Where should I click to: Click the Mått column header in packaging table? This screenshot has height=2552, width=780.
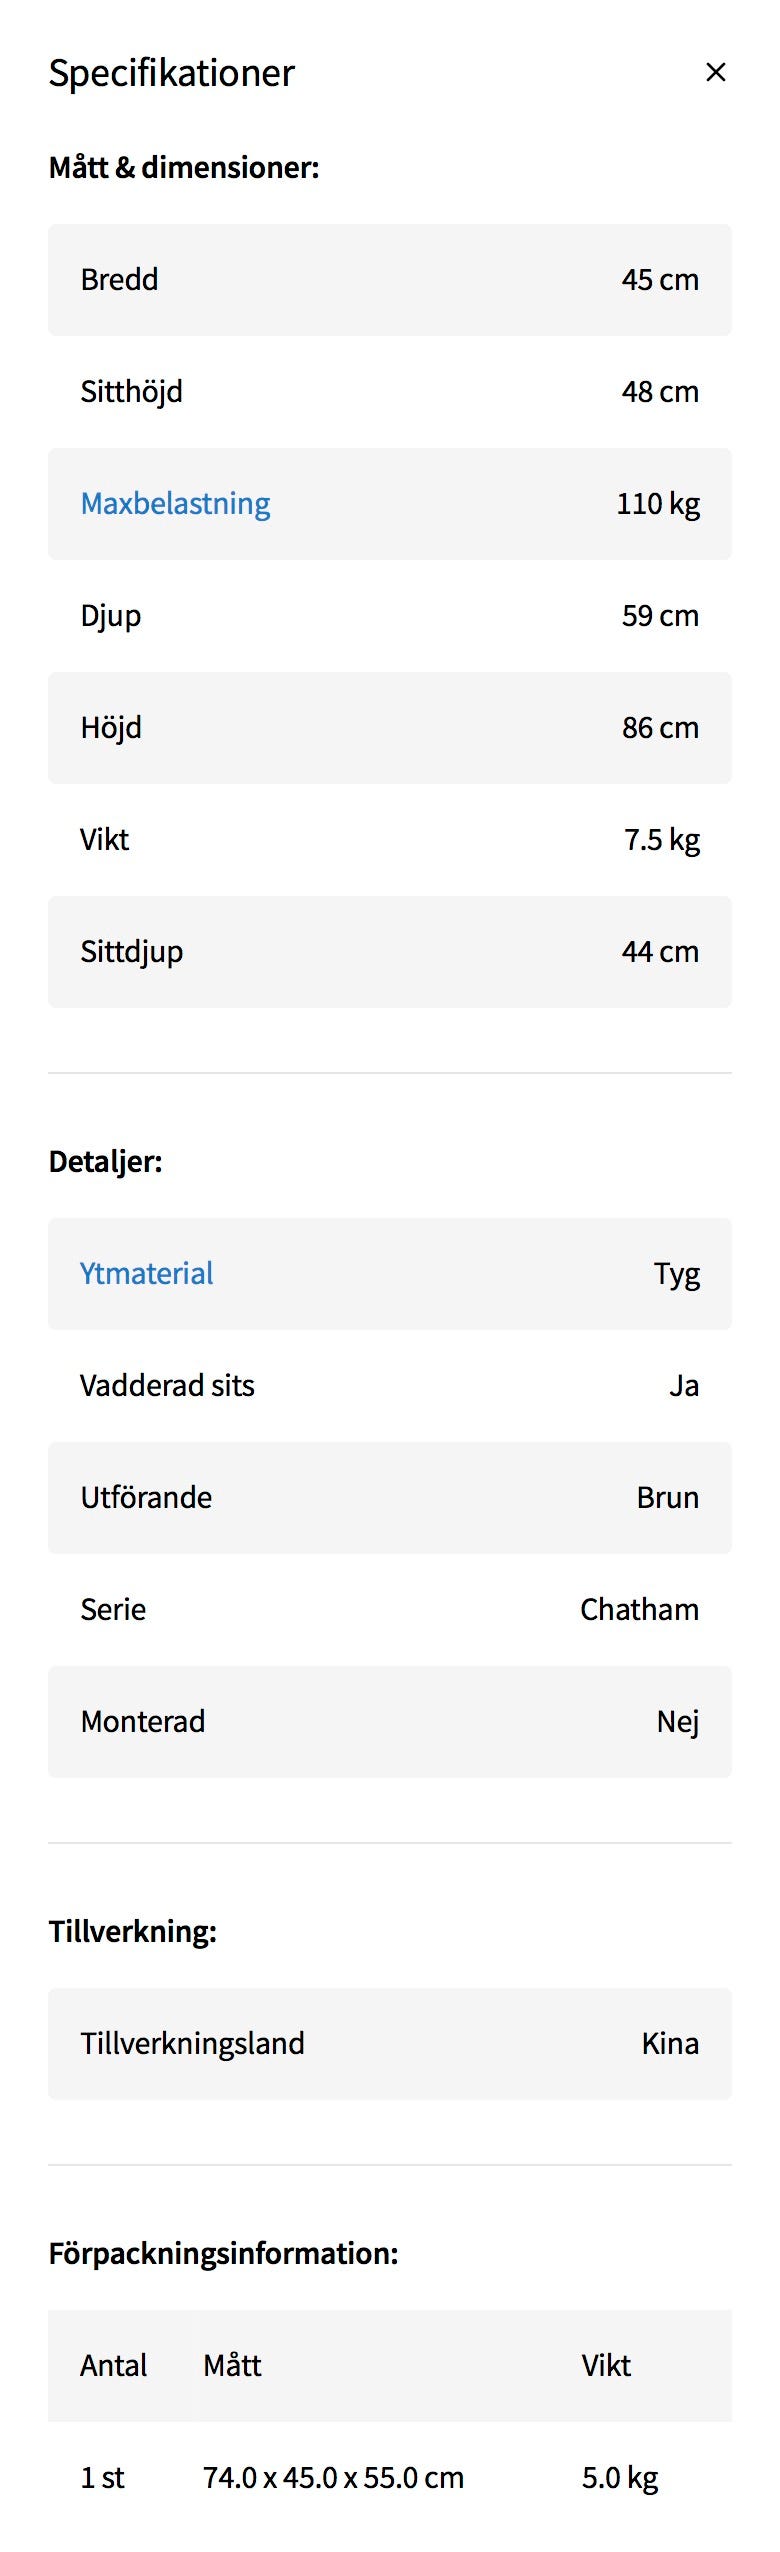click(232, 2365)
